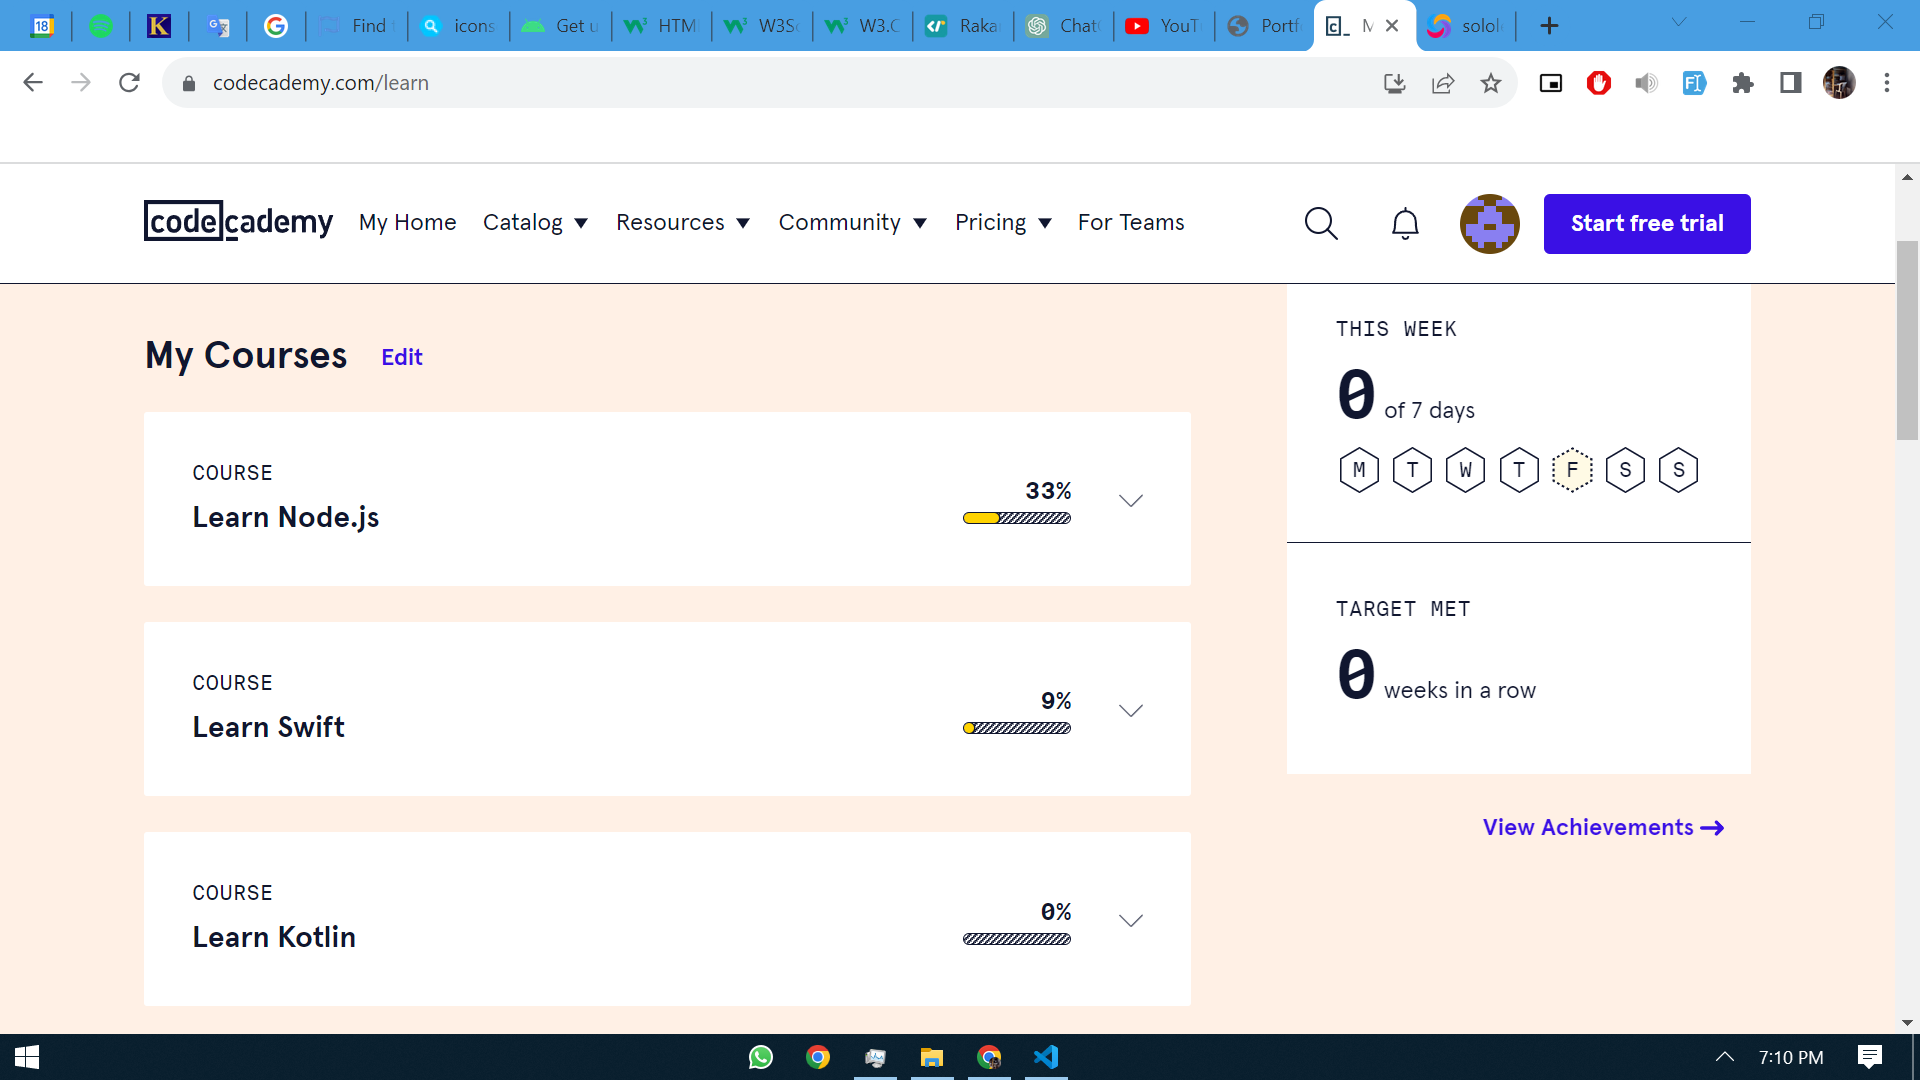Expand the Learn Node.js course details
Viewport: 1920px width, 1080px height.
pos(1130,500)
